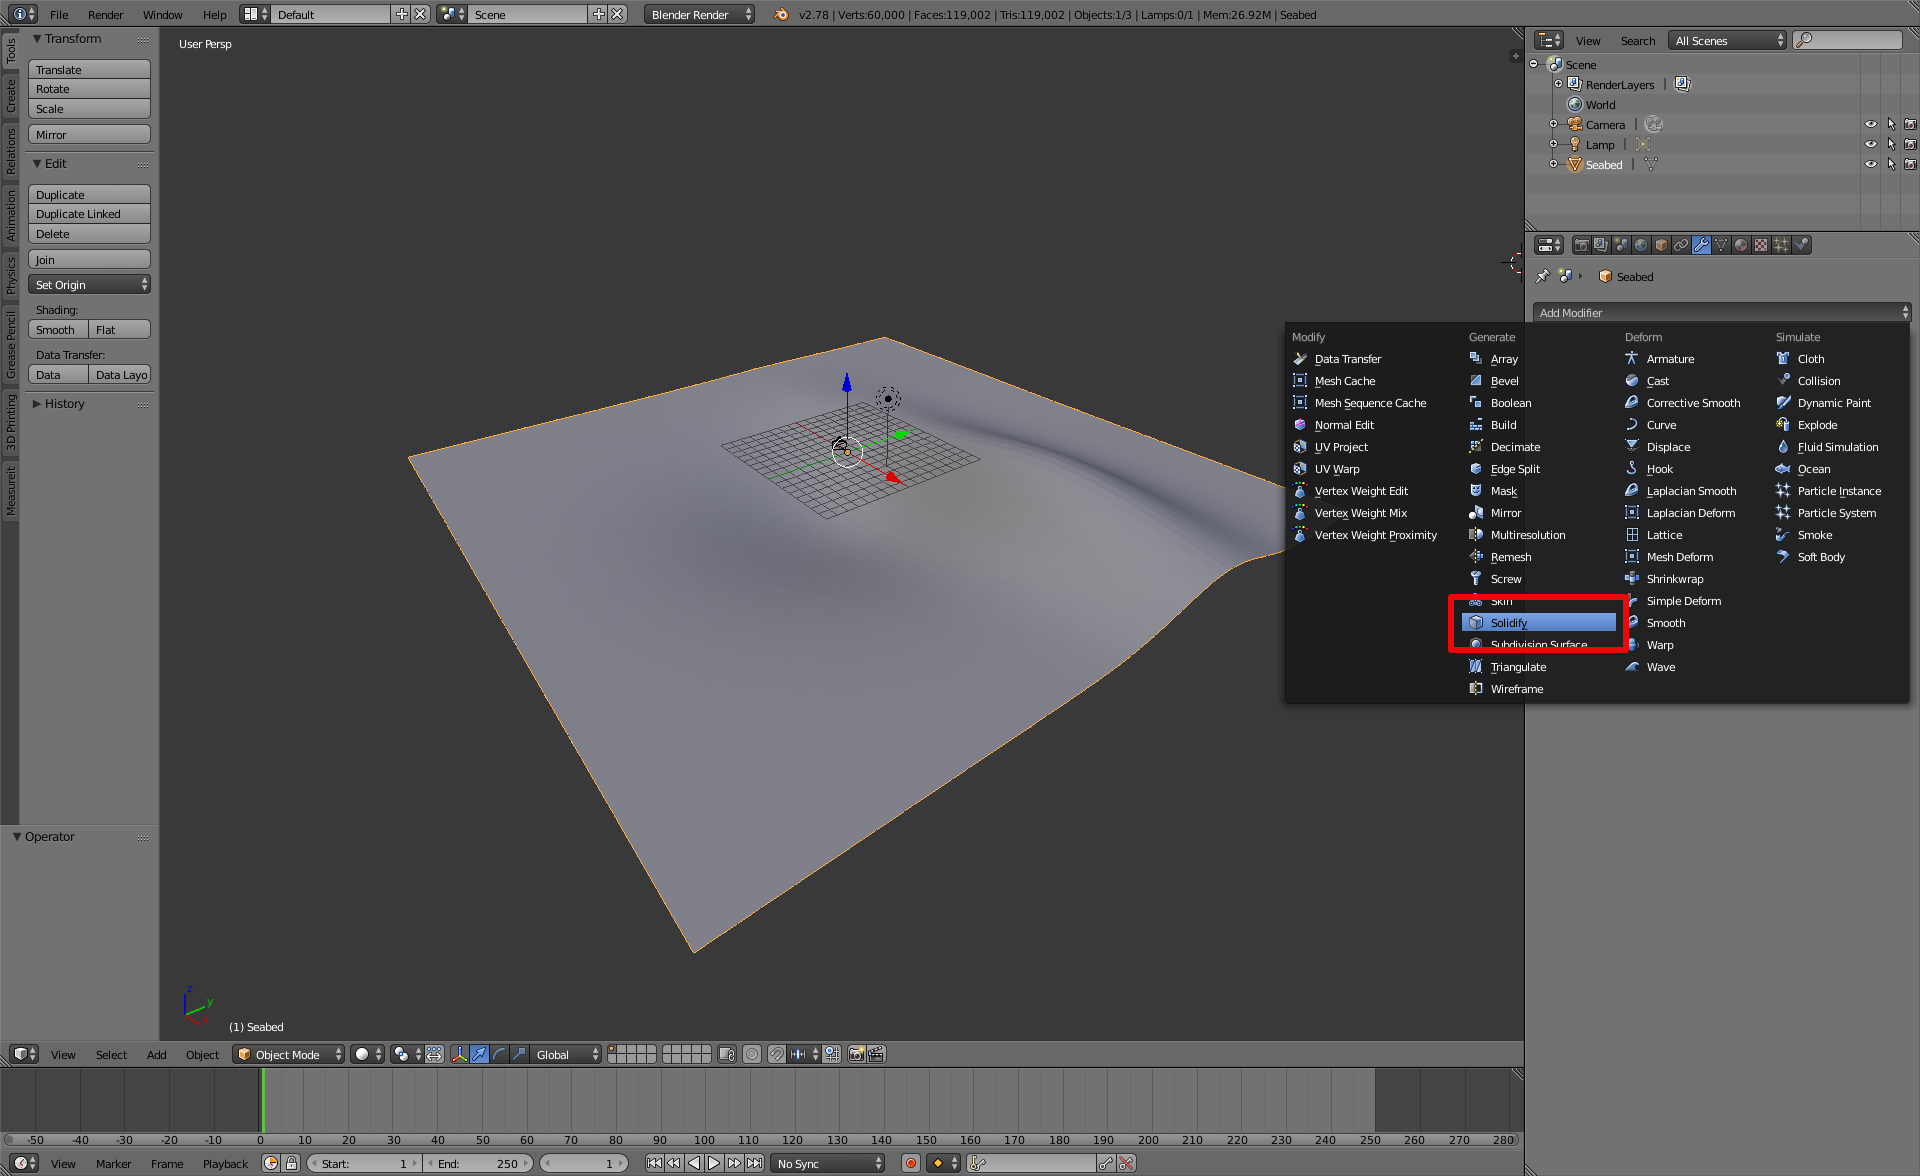Image resolution: width=1920 pixels, height=1176 pixels.
Task: Click the Camera icon in outliner
Action: [1575, 124]
